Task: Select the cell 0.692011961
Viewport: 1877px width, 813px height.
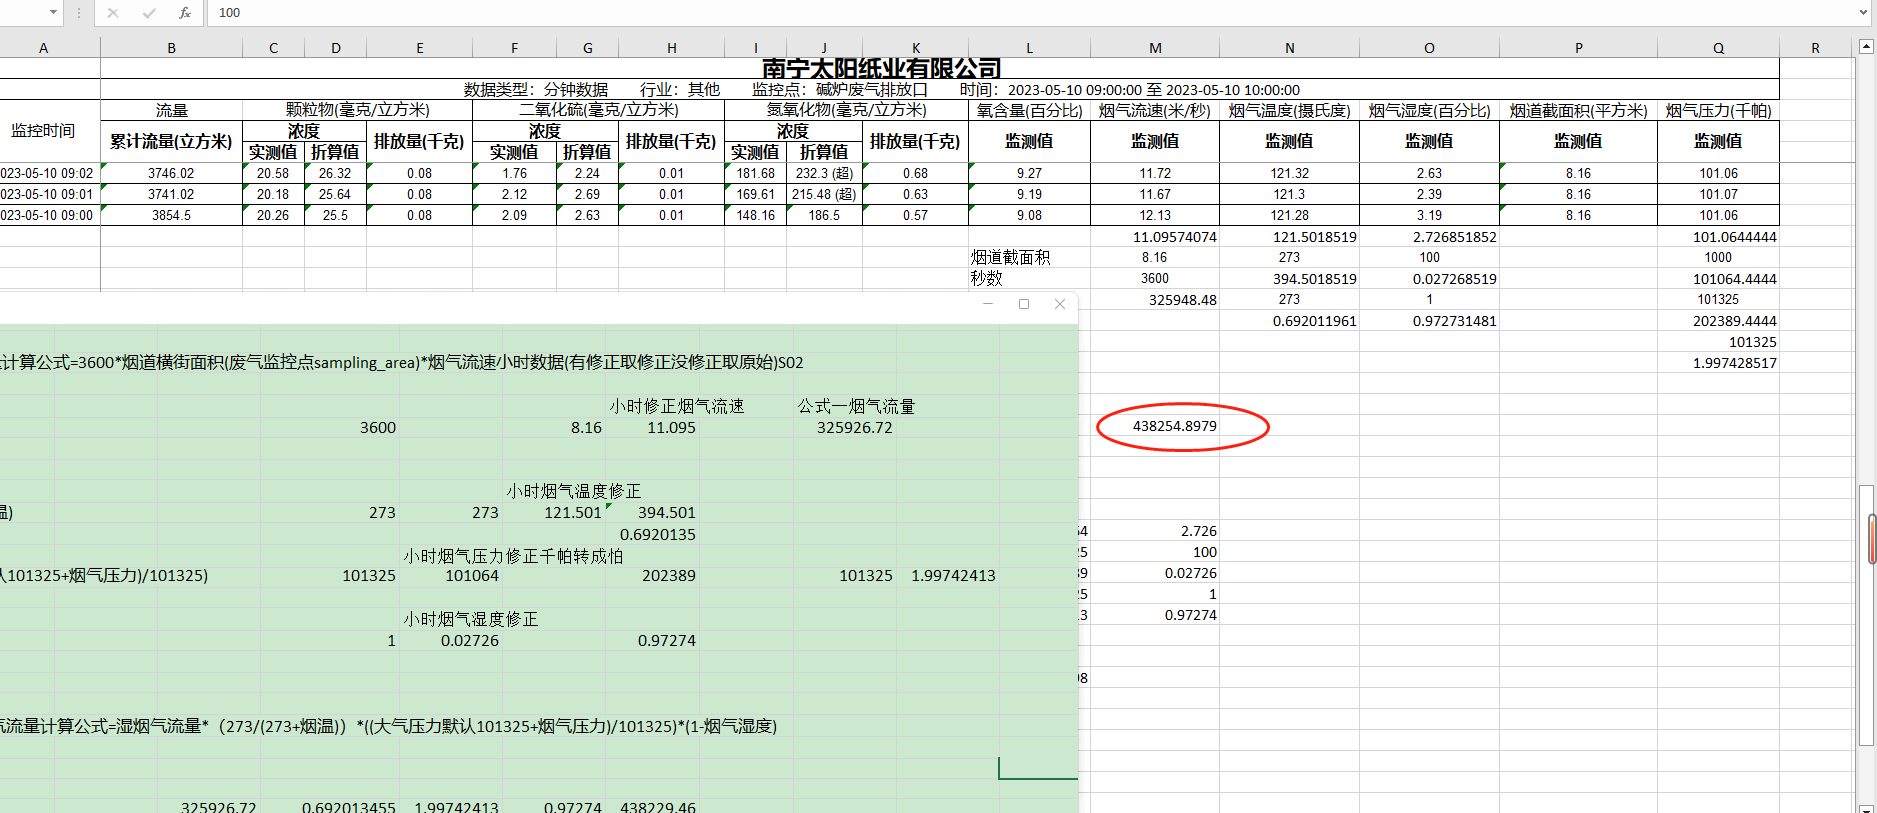Action: [1290, 321]
